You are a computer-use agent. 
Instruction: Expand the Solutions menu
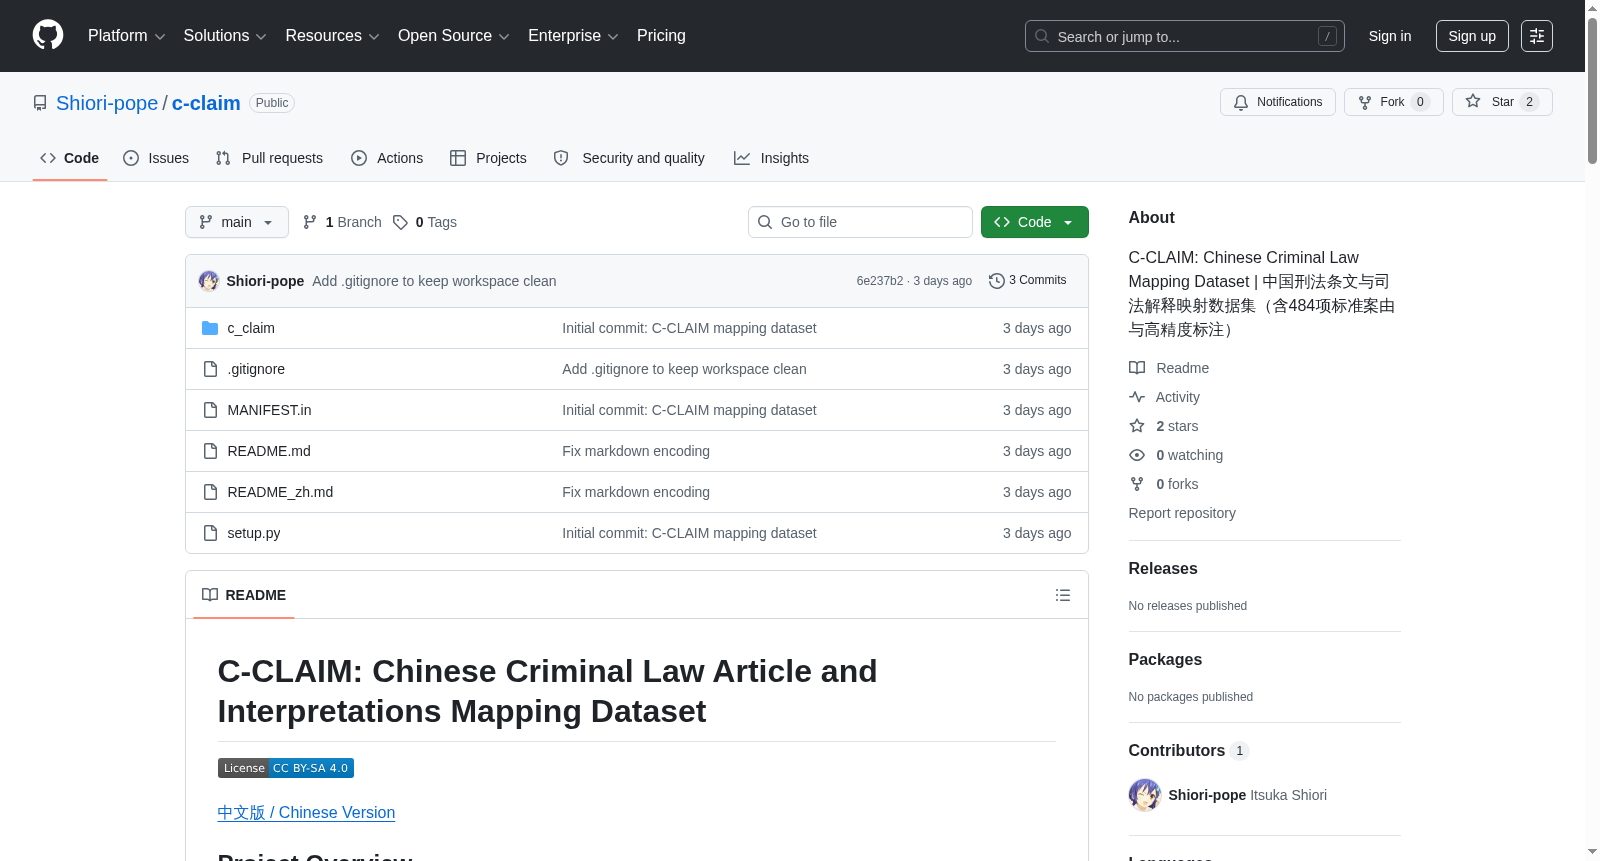(x=225, y=36)
